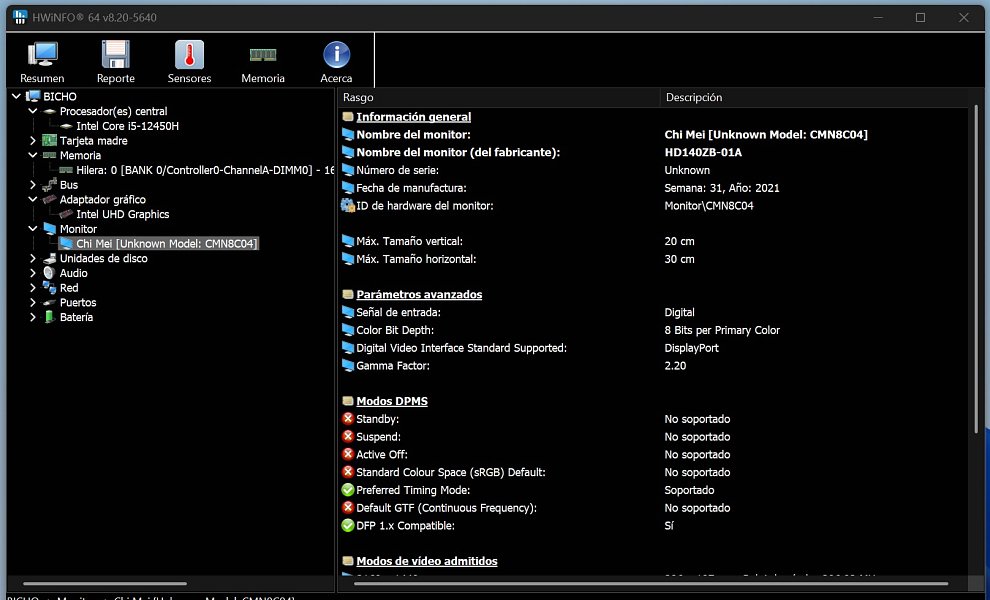This screenshot has height=600, width=990.
Task: Click the tree panel horizontal scrollbar
Action: tap(105, 584)
